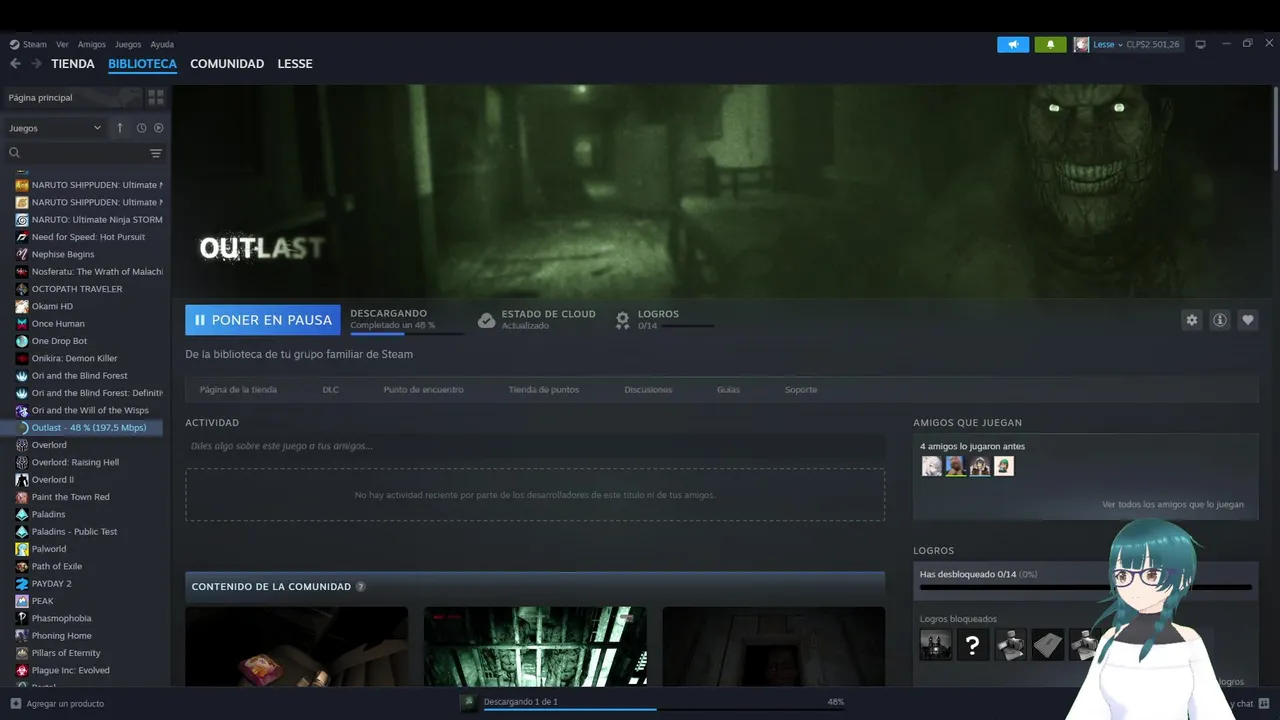View the fourth locked achievement icon

[x=1048, y=645]
